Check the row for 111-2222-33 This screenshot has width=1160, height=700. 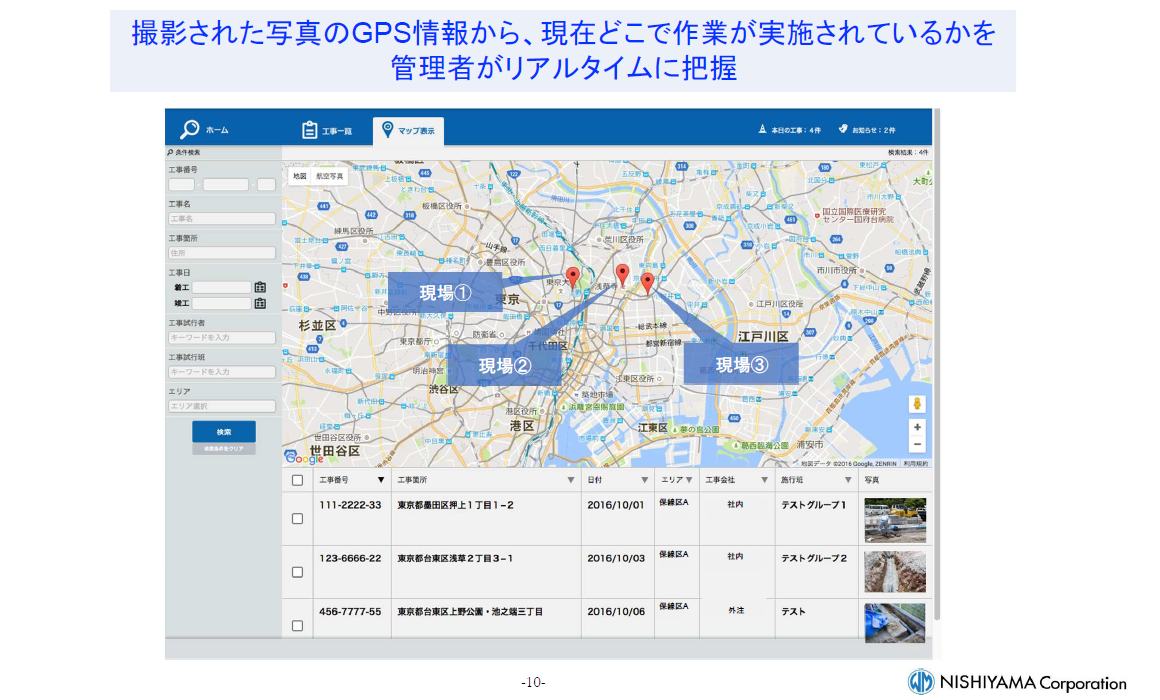pos(297,519)
